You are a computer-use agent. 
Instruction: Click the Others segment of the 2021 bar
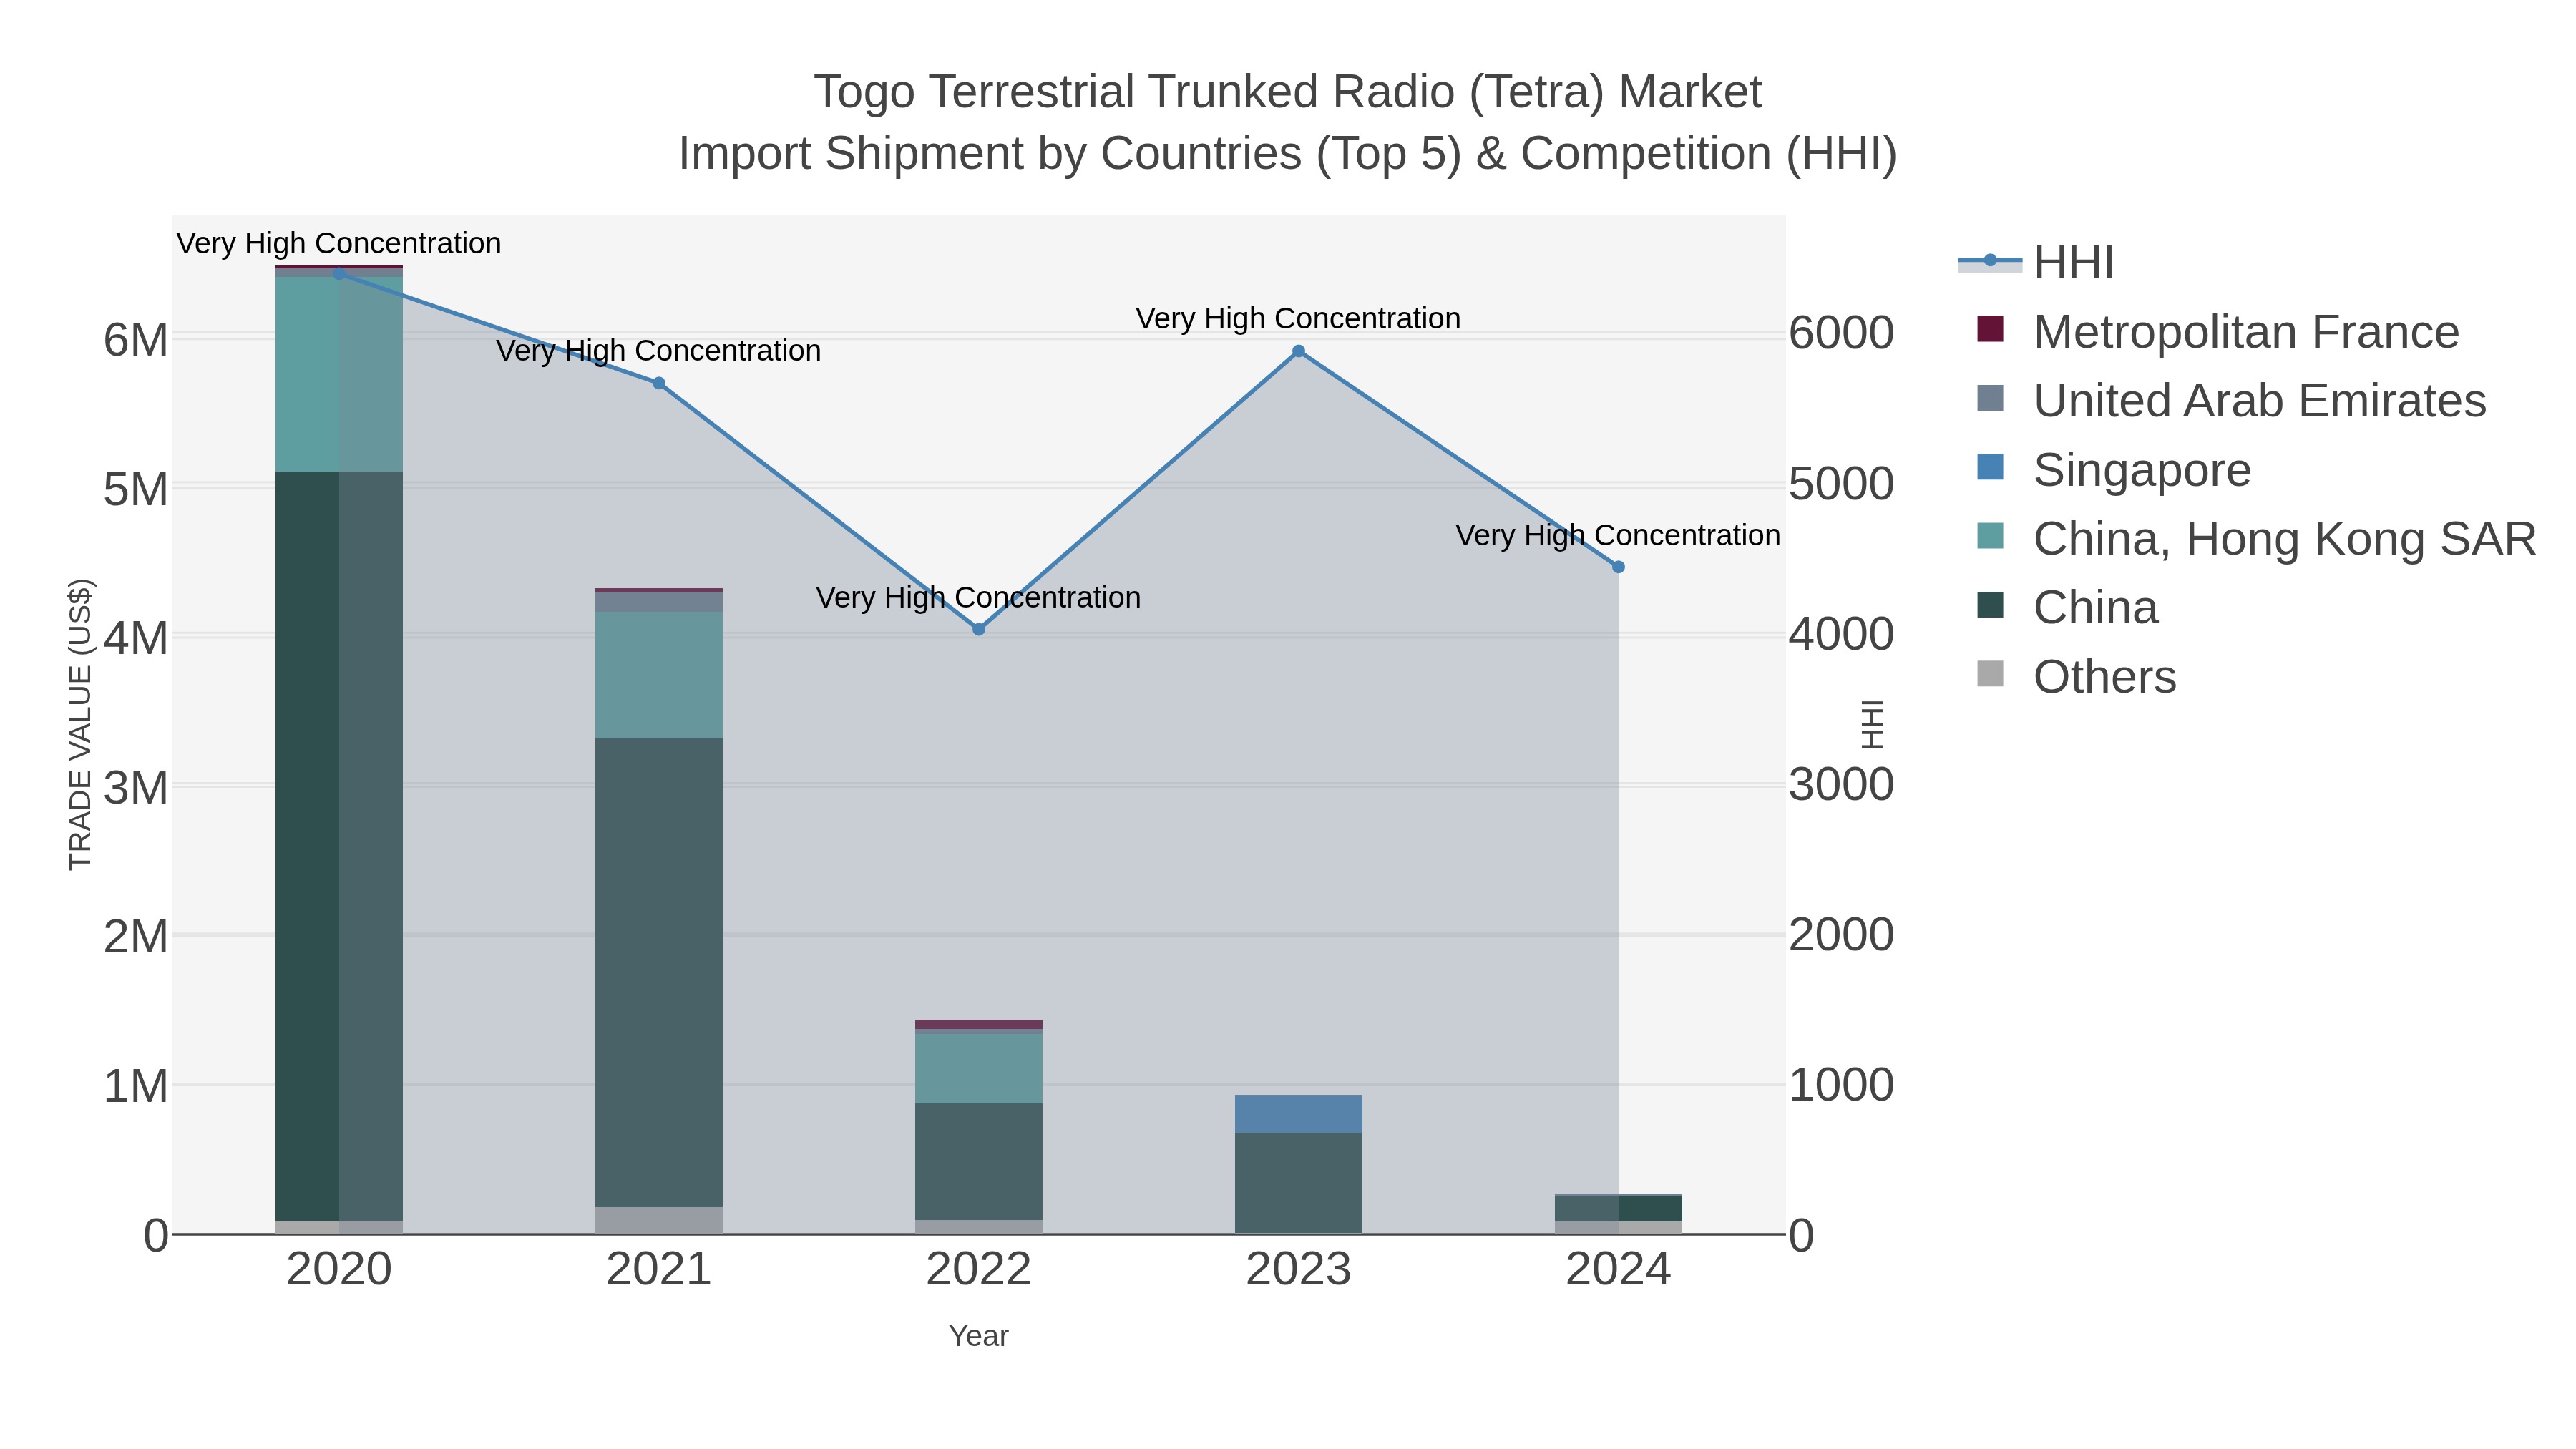coord(659,1221)
